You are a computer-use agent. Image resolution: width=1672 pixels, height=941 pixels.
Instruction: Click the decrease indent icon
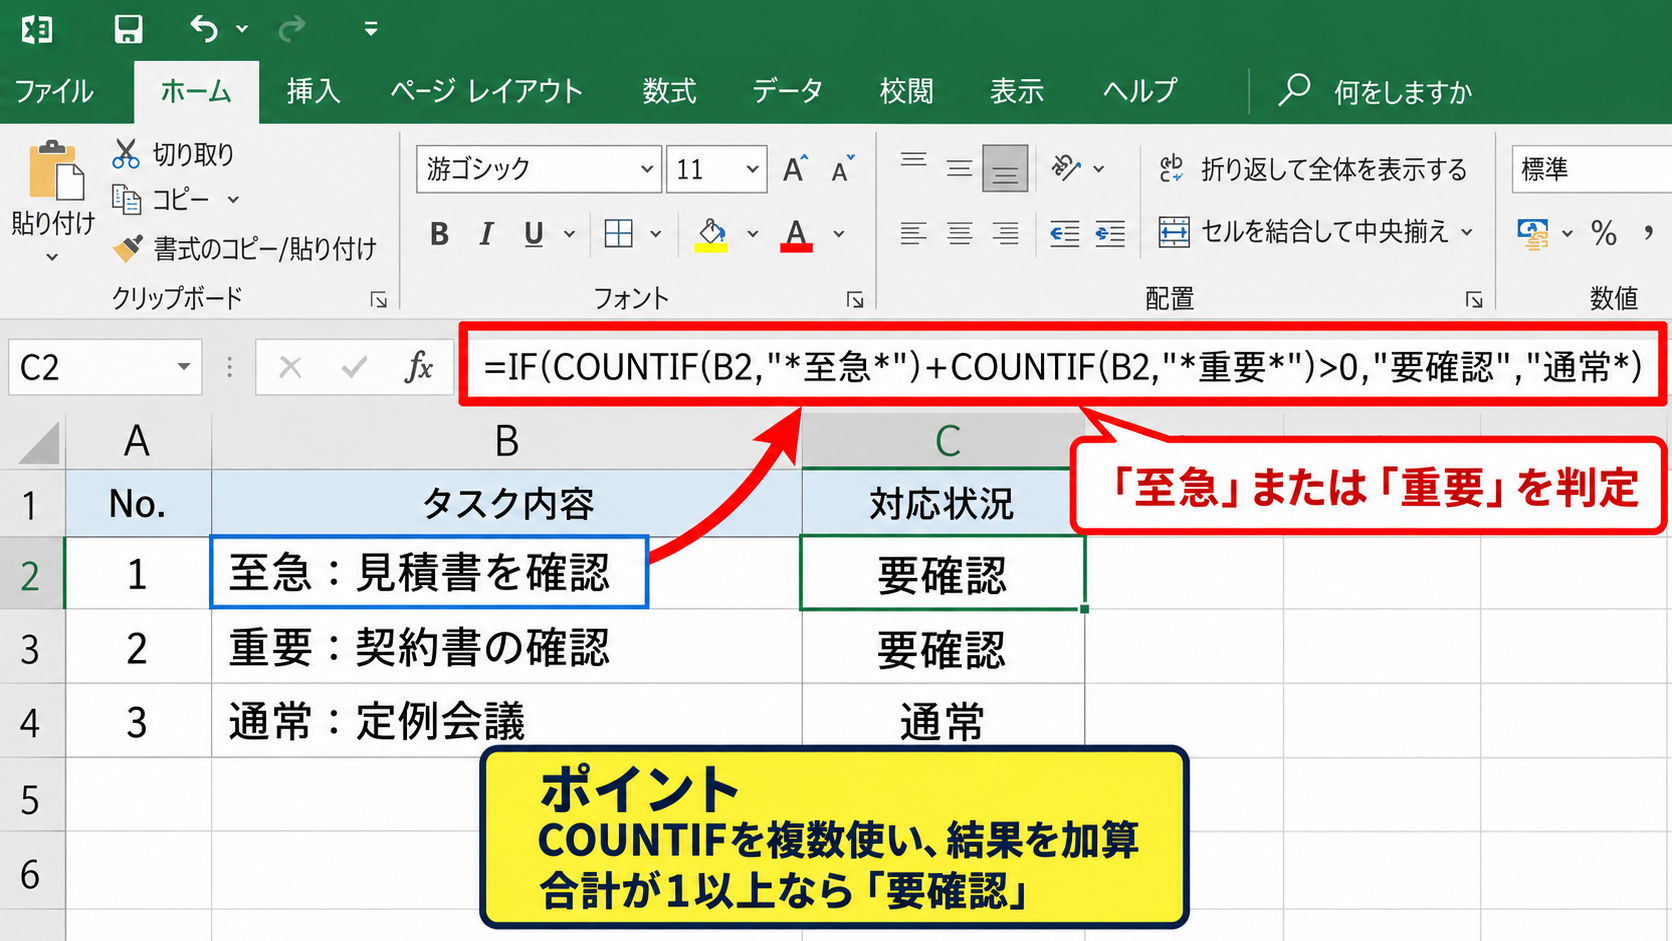[x=1064, y=234]
